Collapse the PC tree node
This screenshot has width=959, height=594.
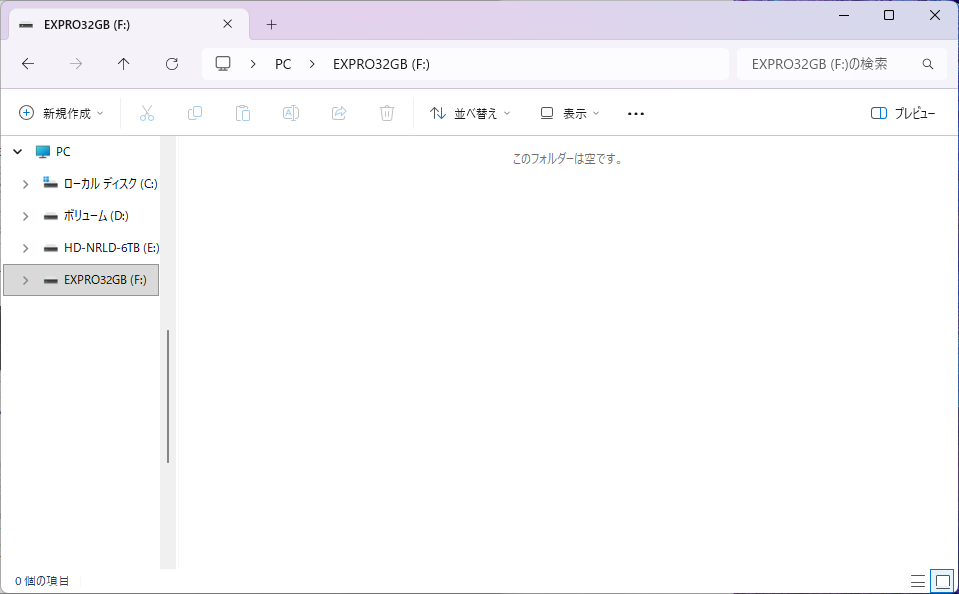(x=17, y=152)
